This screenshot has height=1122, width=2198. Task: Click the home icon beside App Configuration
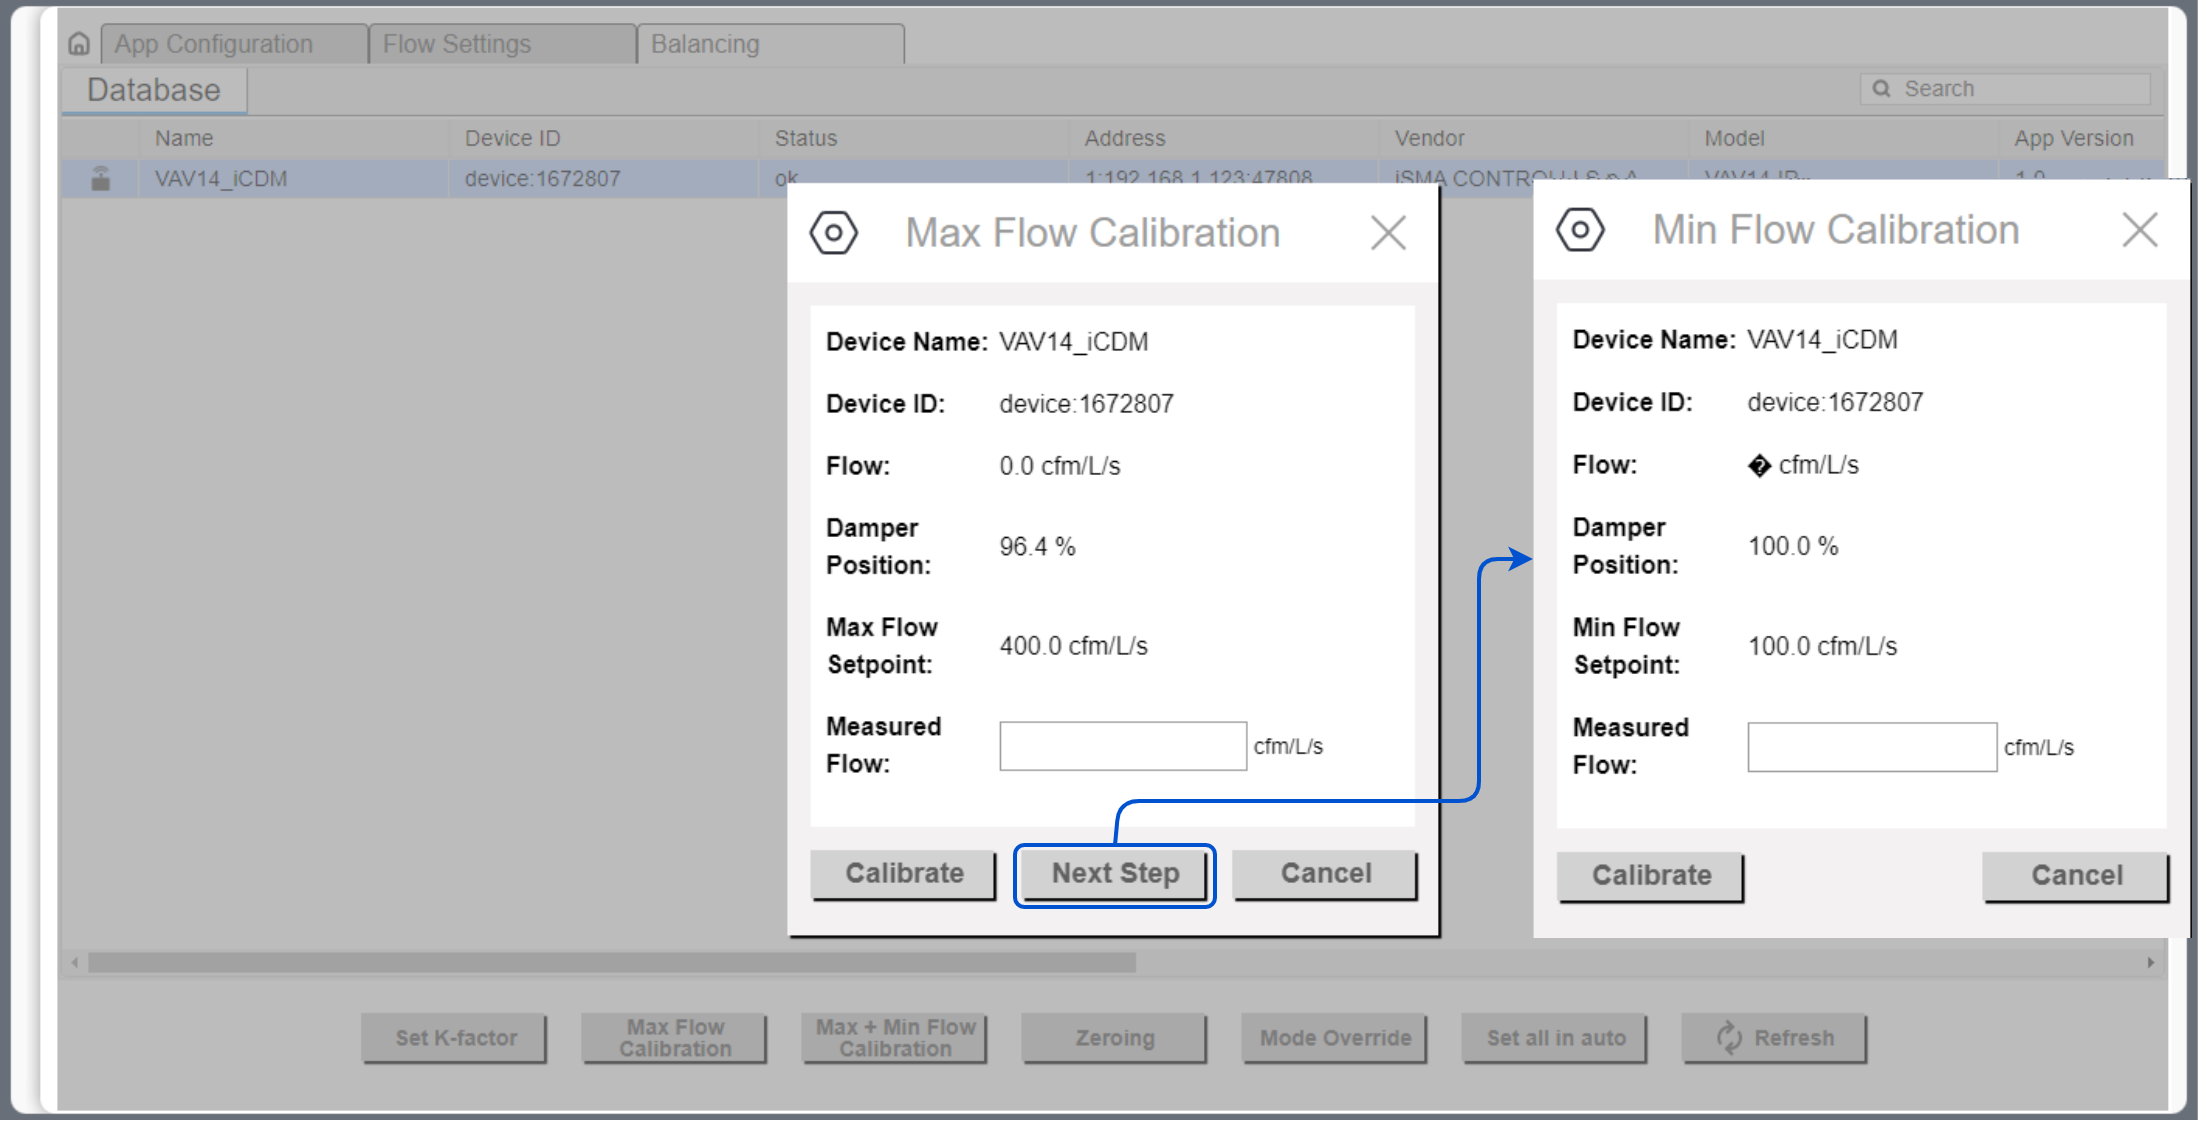79,44
